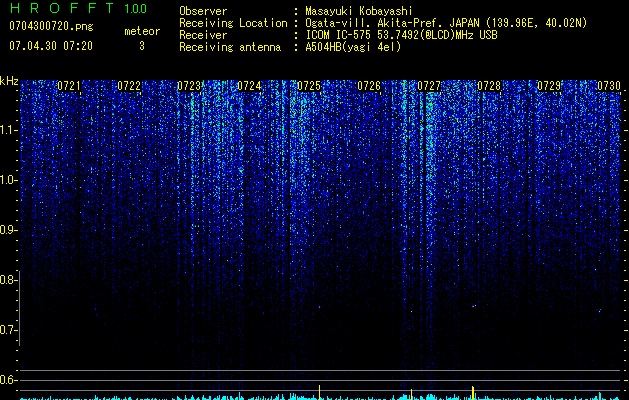Click the 0.6 kHz axis label
This screenshot has width=629, height=400.
tap(8, 380)
